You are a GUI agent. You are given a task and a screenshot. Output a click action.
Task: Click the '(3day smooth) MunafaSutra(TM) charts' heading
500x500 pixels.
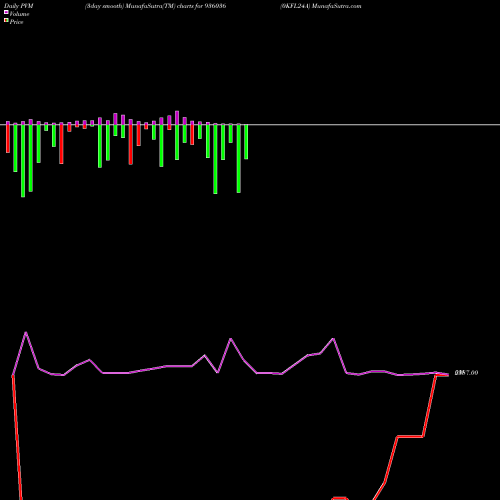tap(140, 6)
